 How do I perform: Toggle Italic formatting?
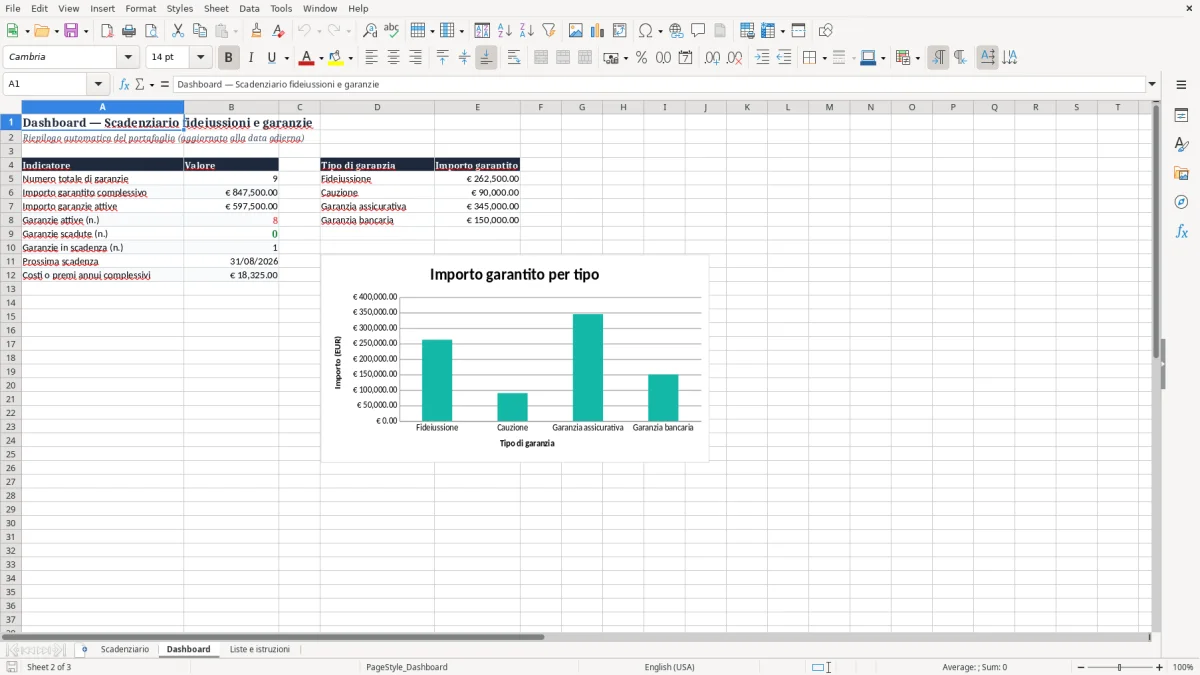pyautogui.click(x=251, y=58)
